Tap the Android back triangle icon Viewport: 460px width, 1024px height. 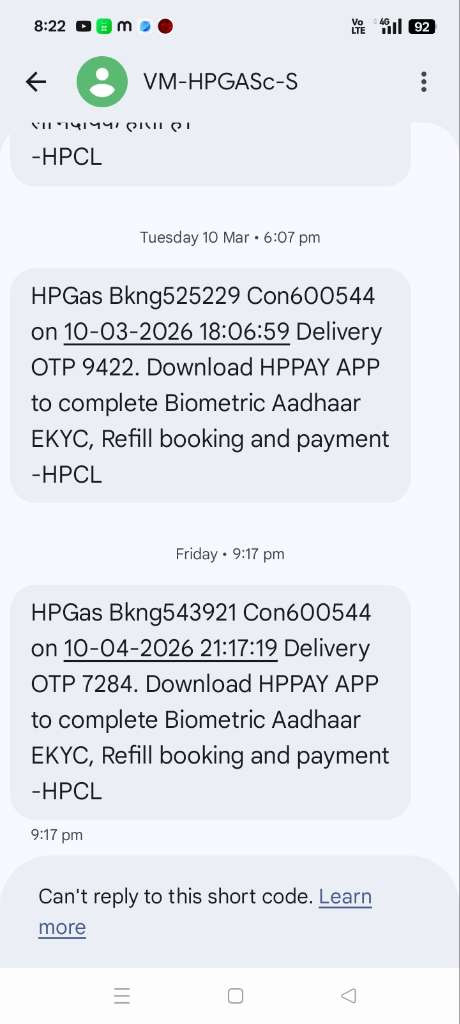(x=348, y=995)
